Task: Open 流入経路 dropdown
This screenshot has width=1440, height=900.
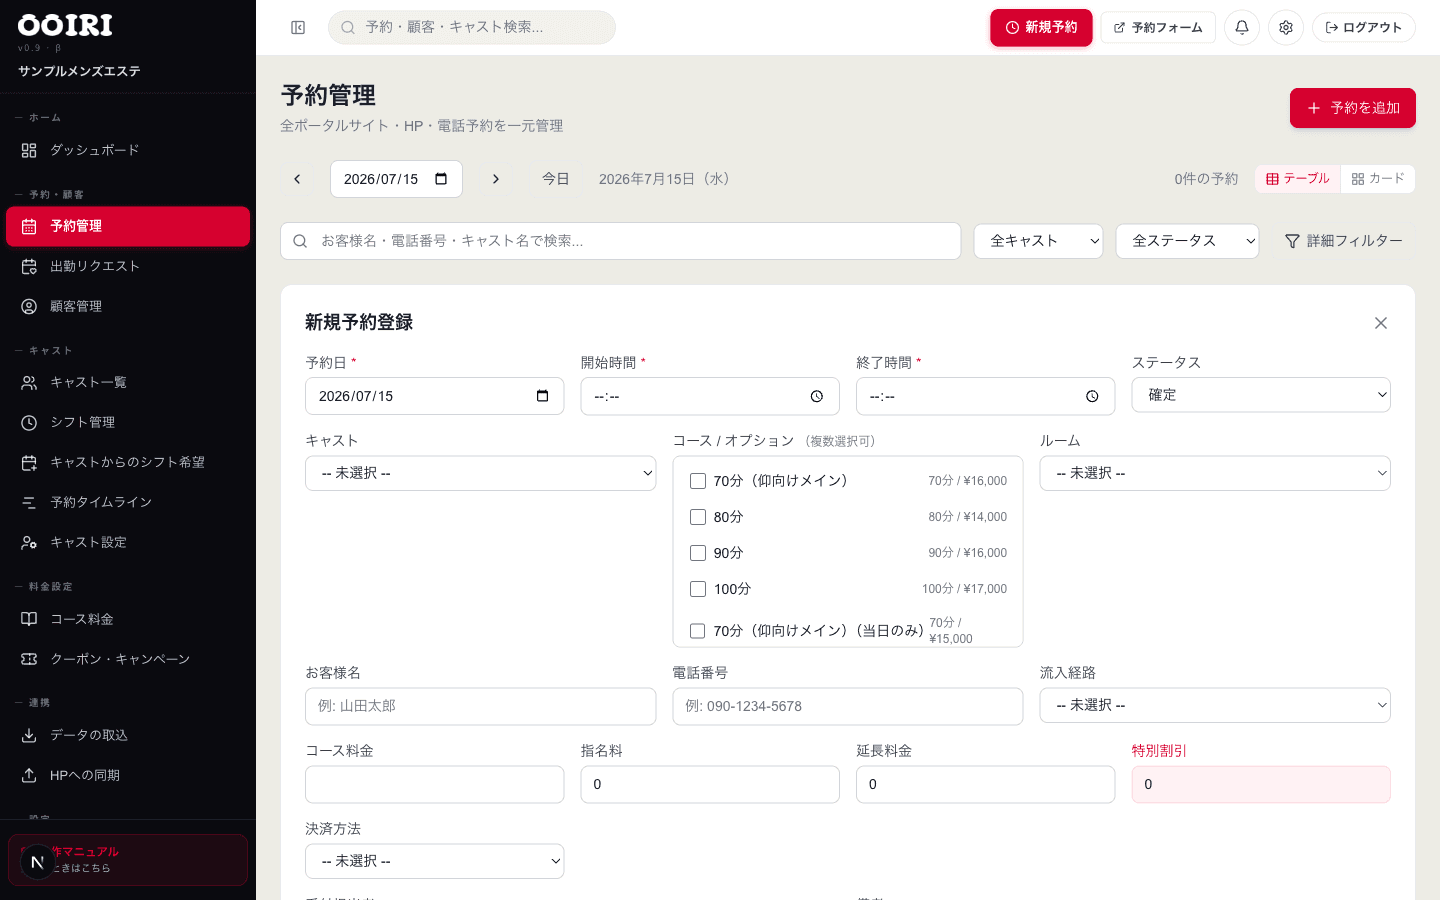Action: (1215, 705)
